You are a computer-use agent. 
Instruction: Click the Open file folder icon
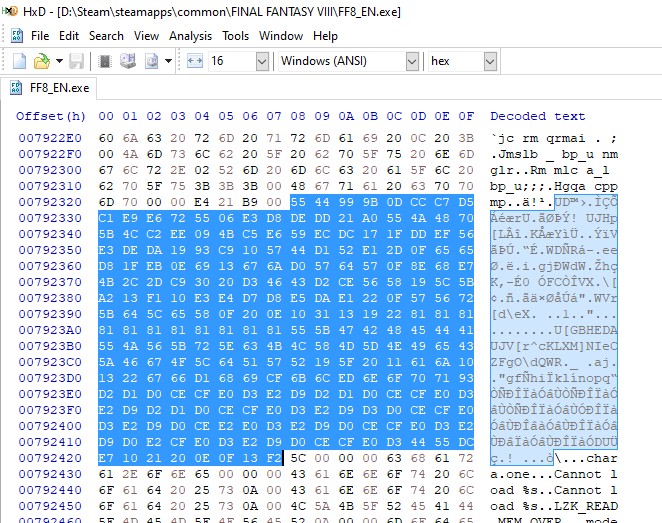point(42,61)
